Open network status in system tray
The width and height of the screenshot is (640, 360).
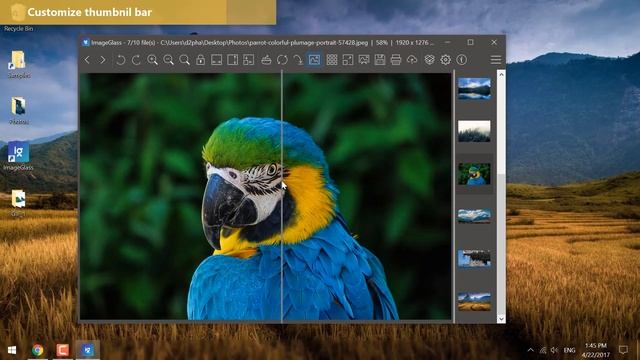(x=543, y=350)
